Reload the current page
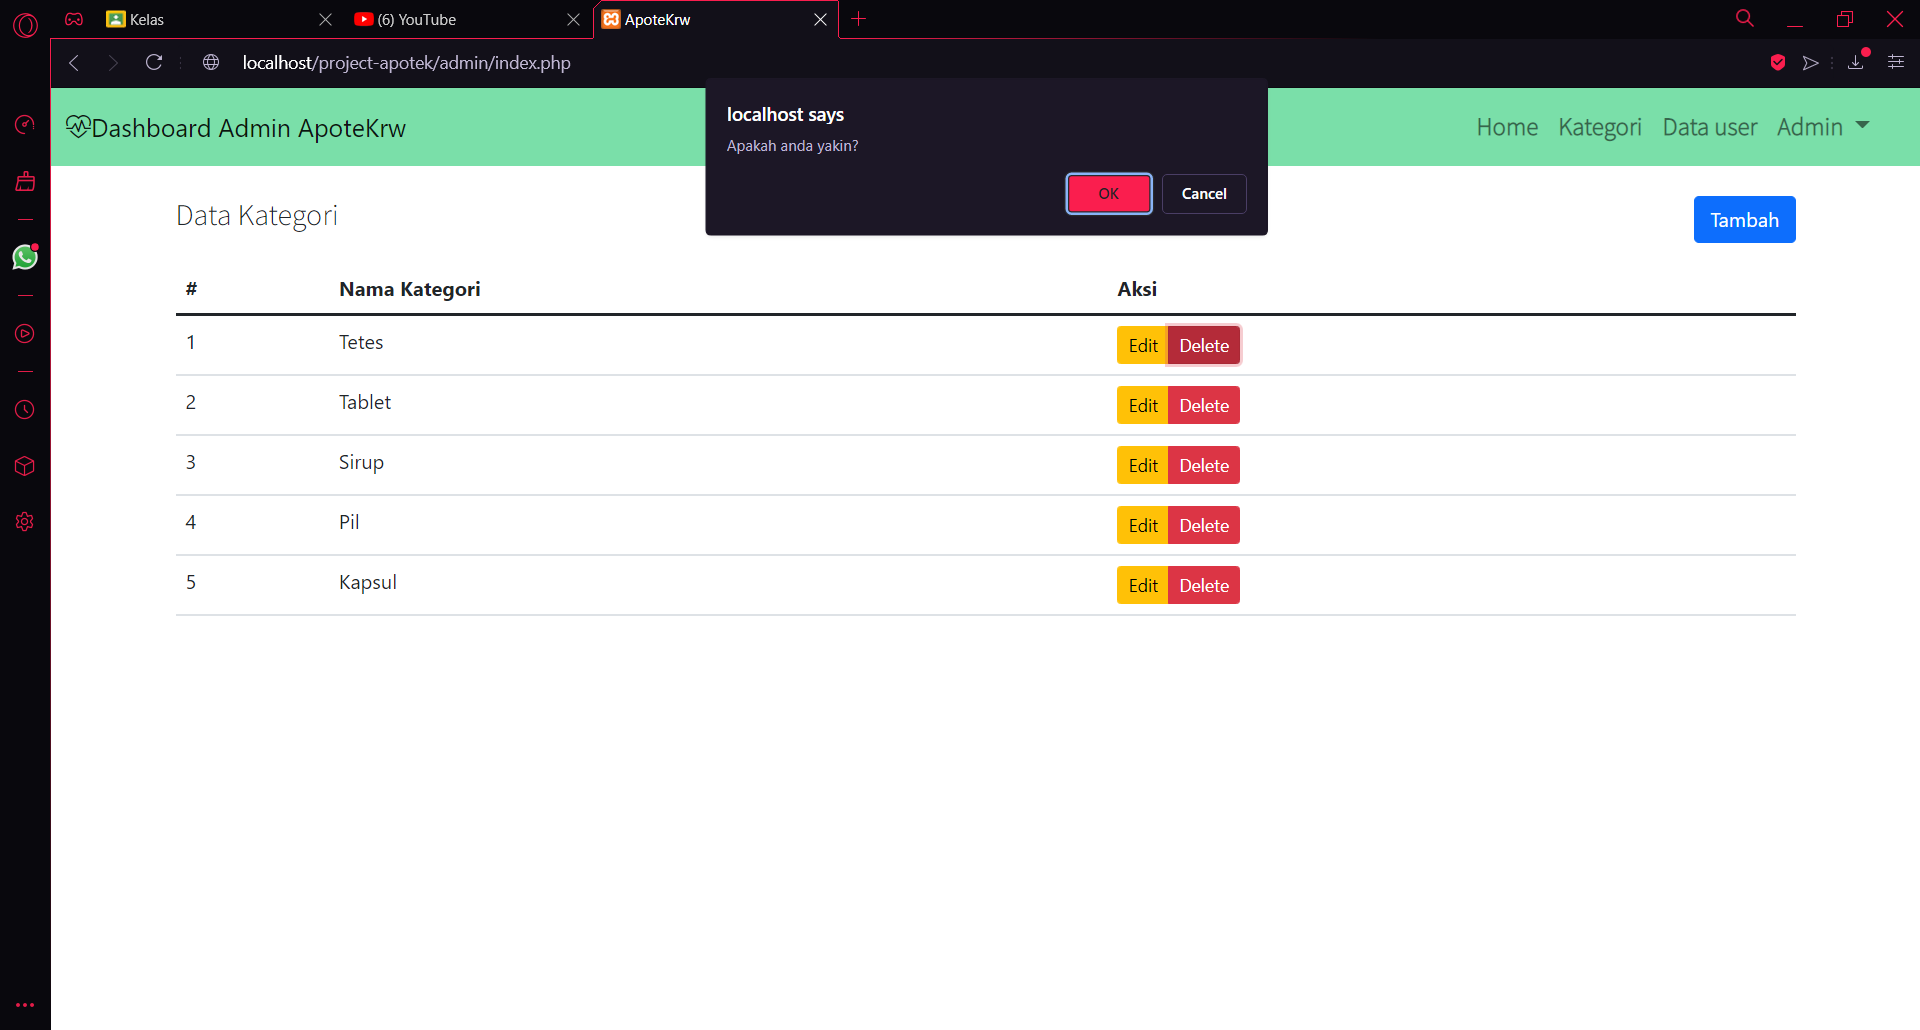The image size is (1920, 1030). point(153,62)
